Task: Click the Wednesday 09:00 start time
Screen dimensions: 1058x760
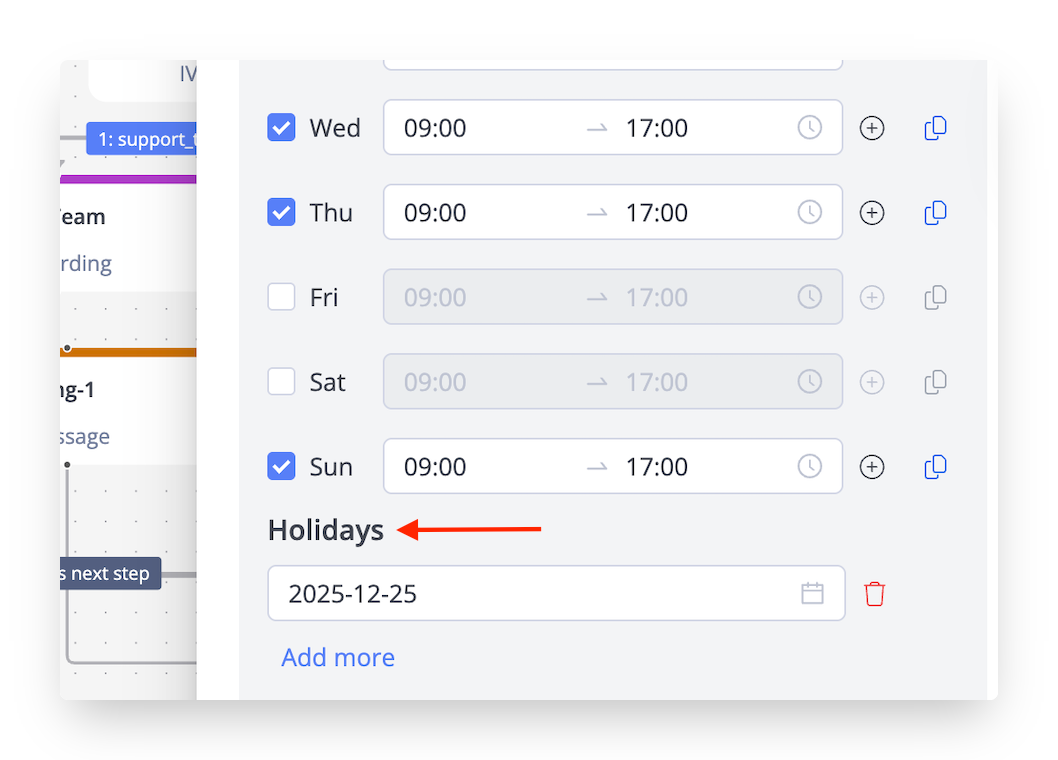Action: coord(435,128)
